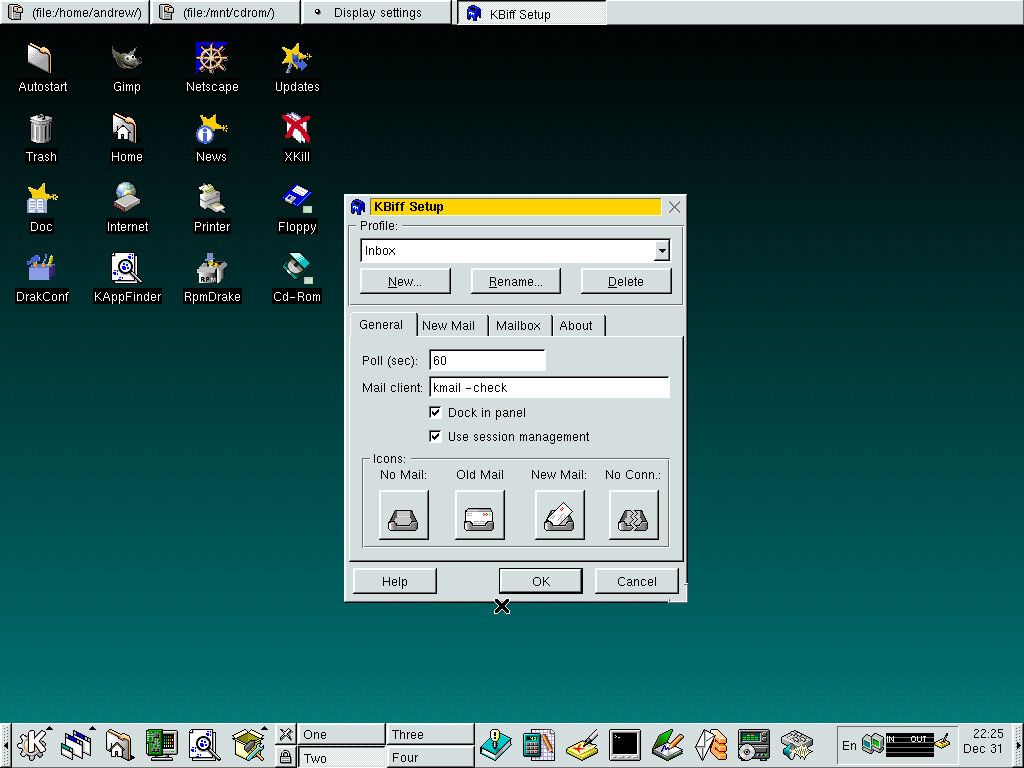The width and height of the screenshot is (1024, 768).
Task: Click the Old Mail icon button
Action: click(480, 516)
